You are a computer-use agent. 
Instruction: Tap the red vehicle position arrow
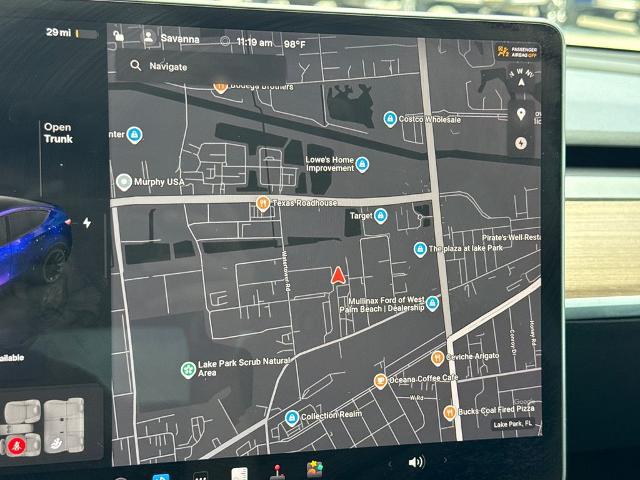click(338, 275)
